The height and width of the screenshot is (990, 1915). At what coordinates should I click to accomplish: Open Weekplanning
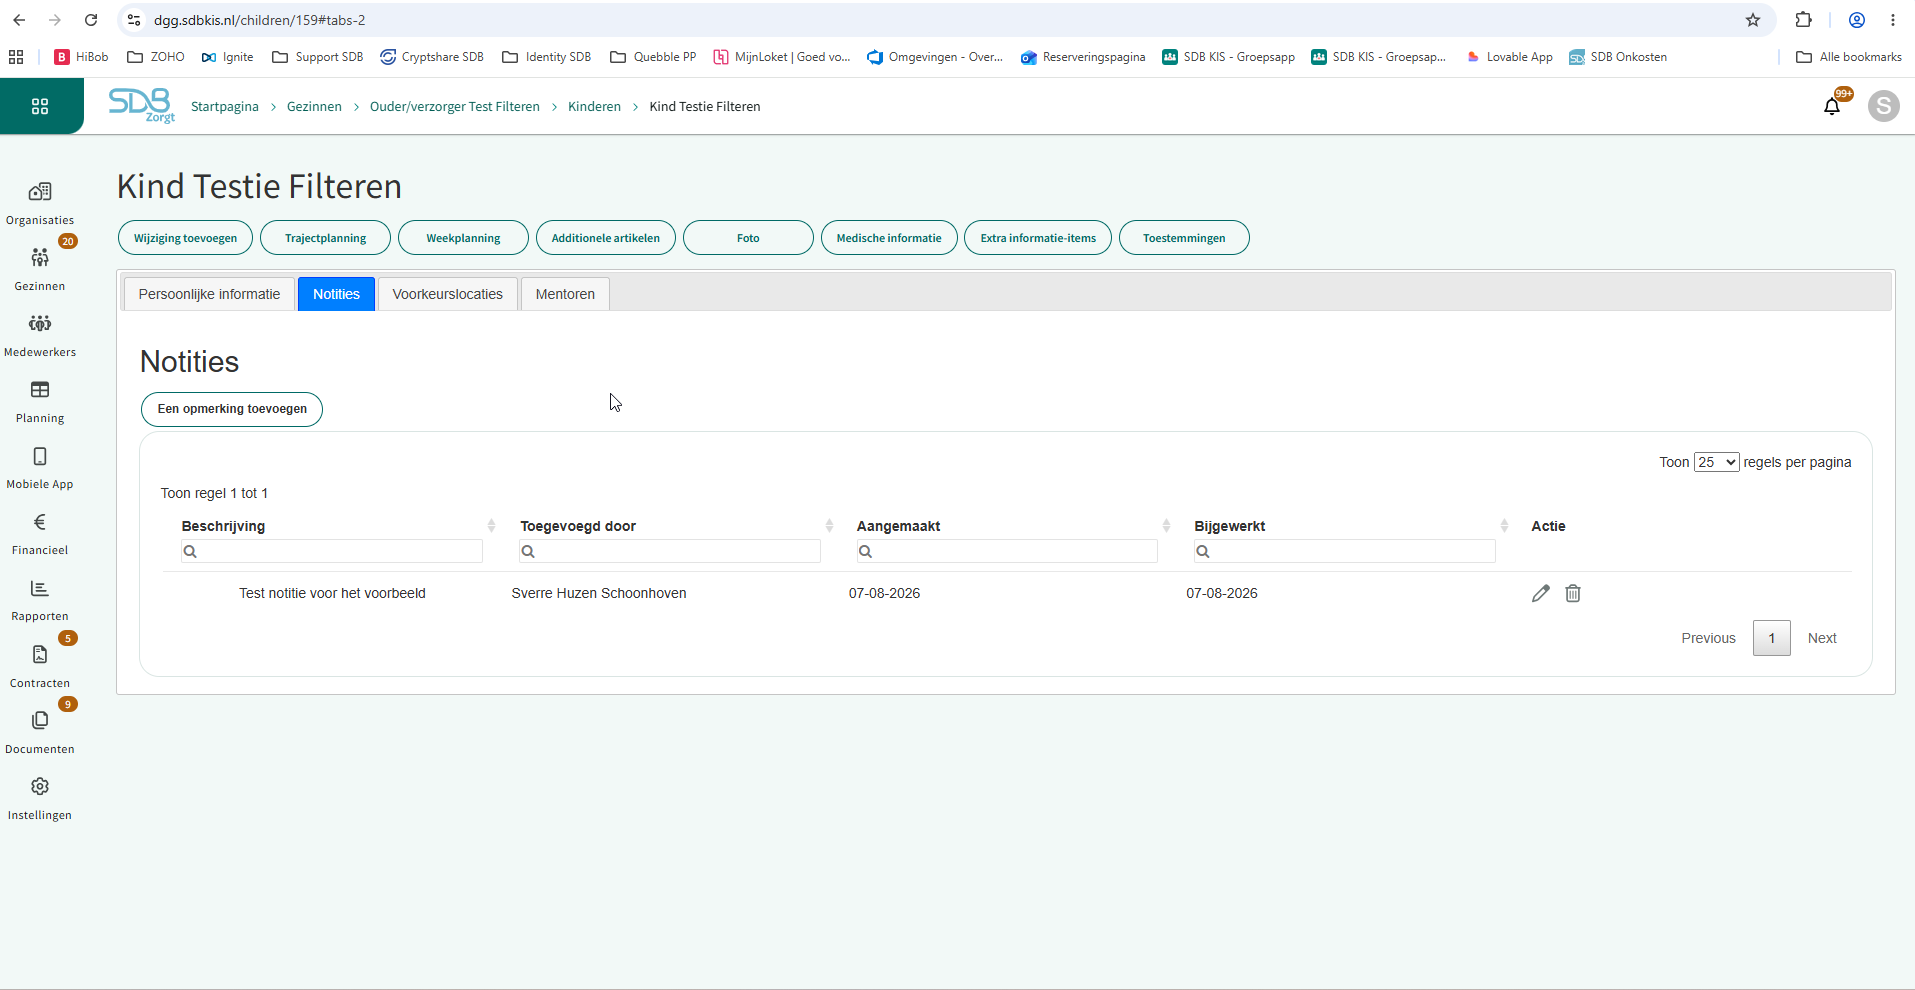[x=463, y=238]
